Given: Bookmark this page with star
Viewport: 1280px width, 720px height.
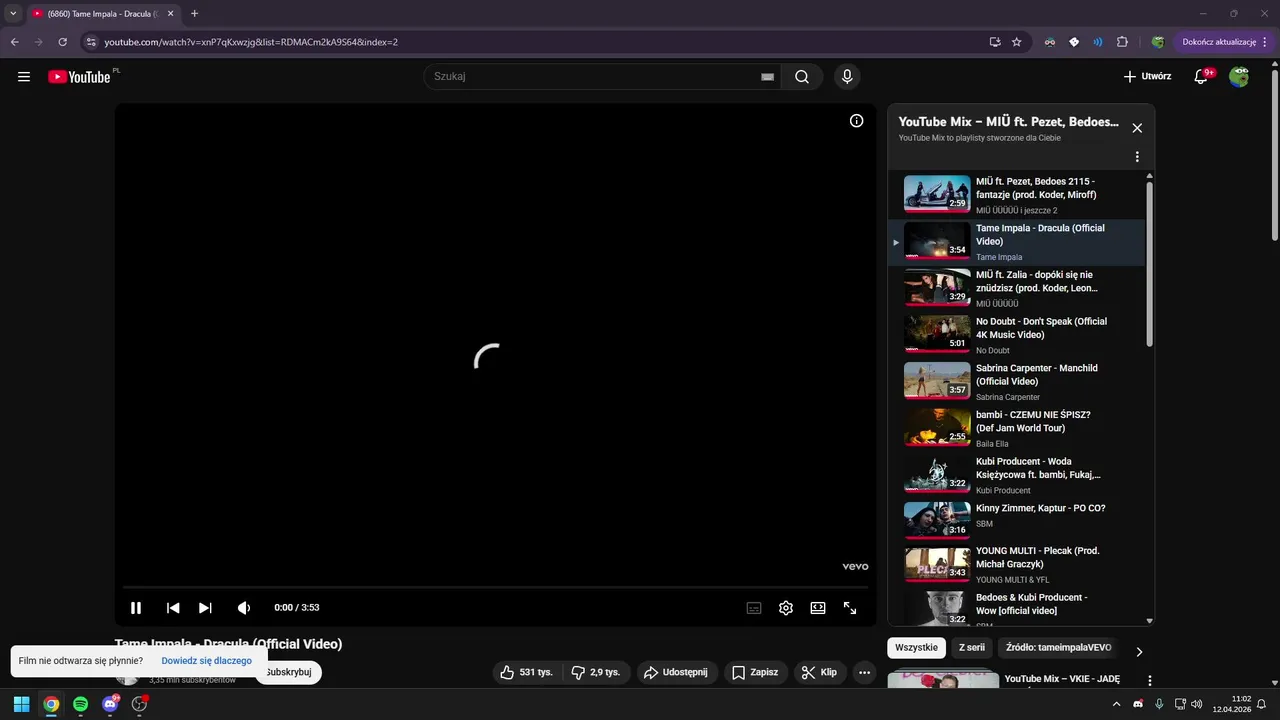Looking at the screenshot, I should (1016, 42).
